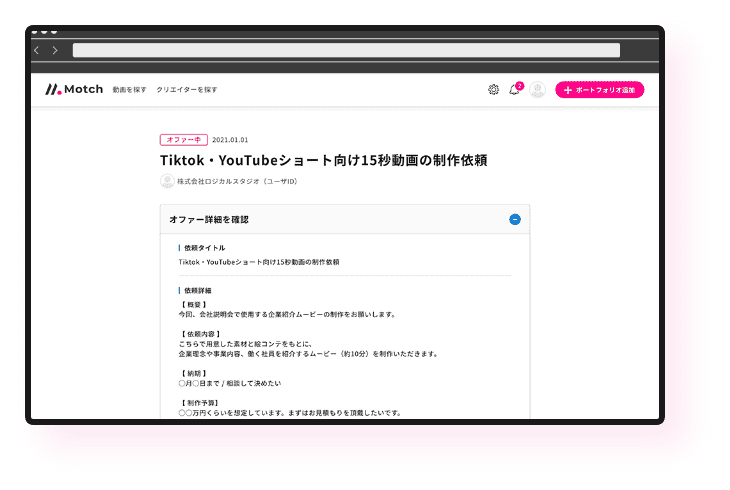Click the browser forward arrow
730x490 pixels.
coord(55,50)
